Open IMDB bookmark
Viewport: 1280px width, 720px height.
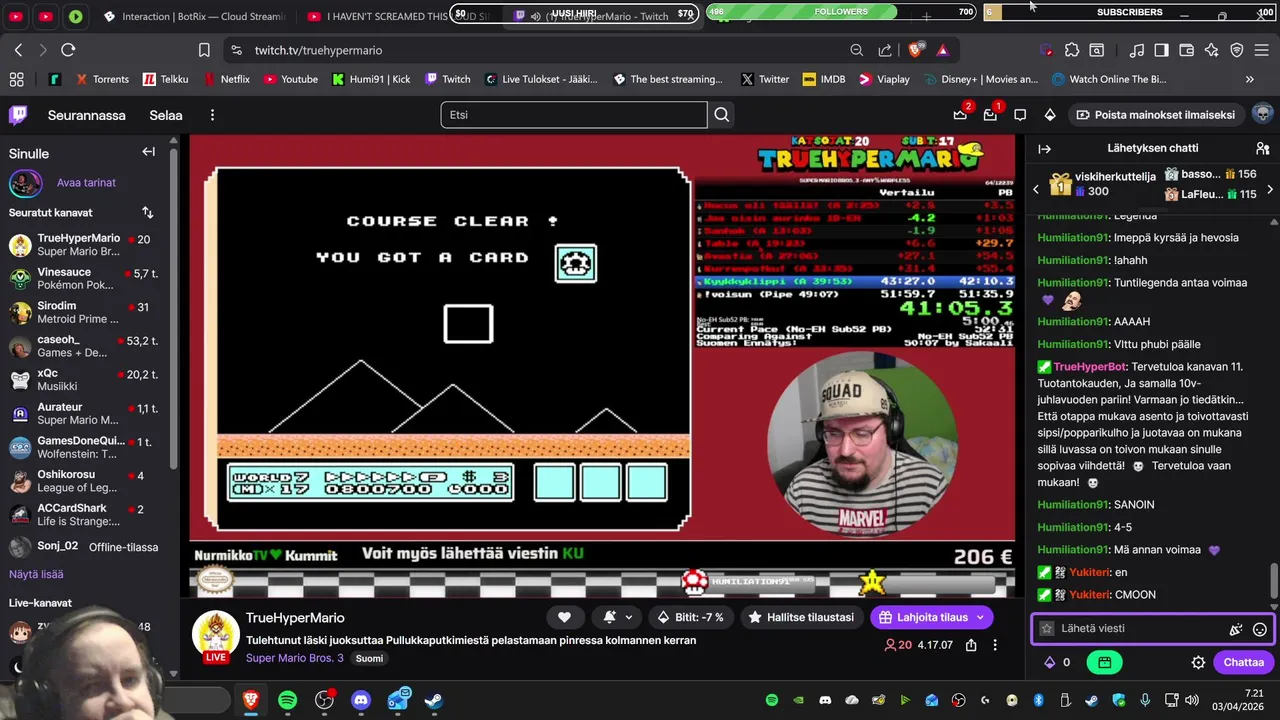pyautogui.click(x=824, y=79)
